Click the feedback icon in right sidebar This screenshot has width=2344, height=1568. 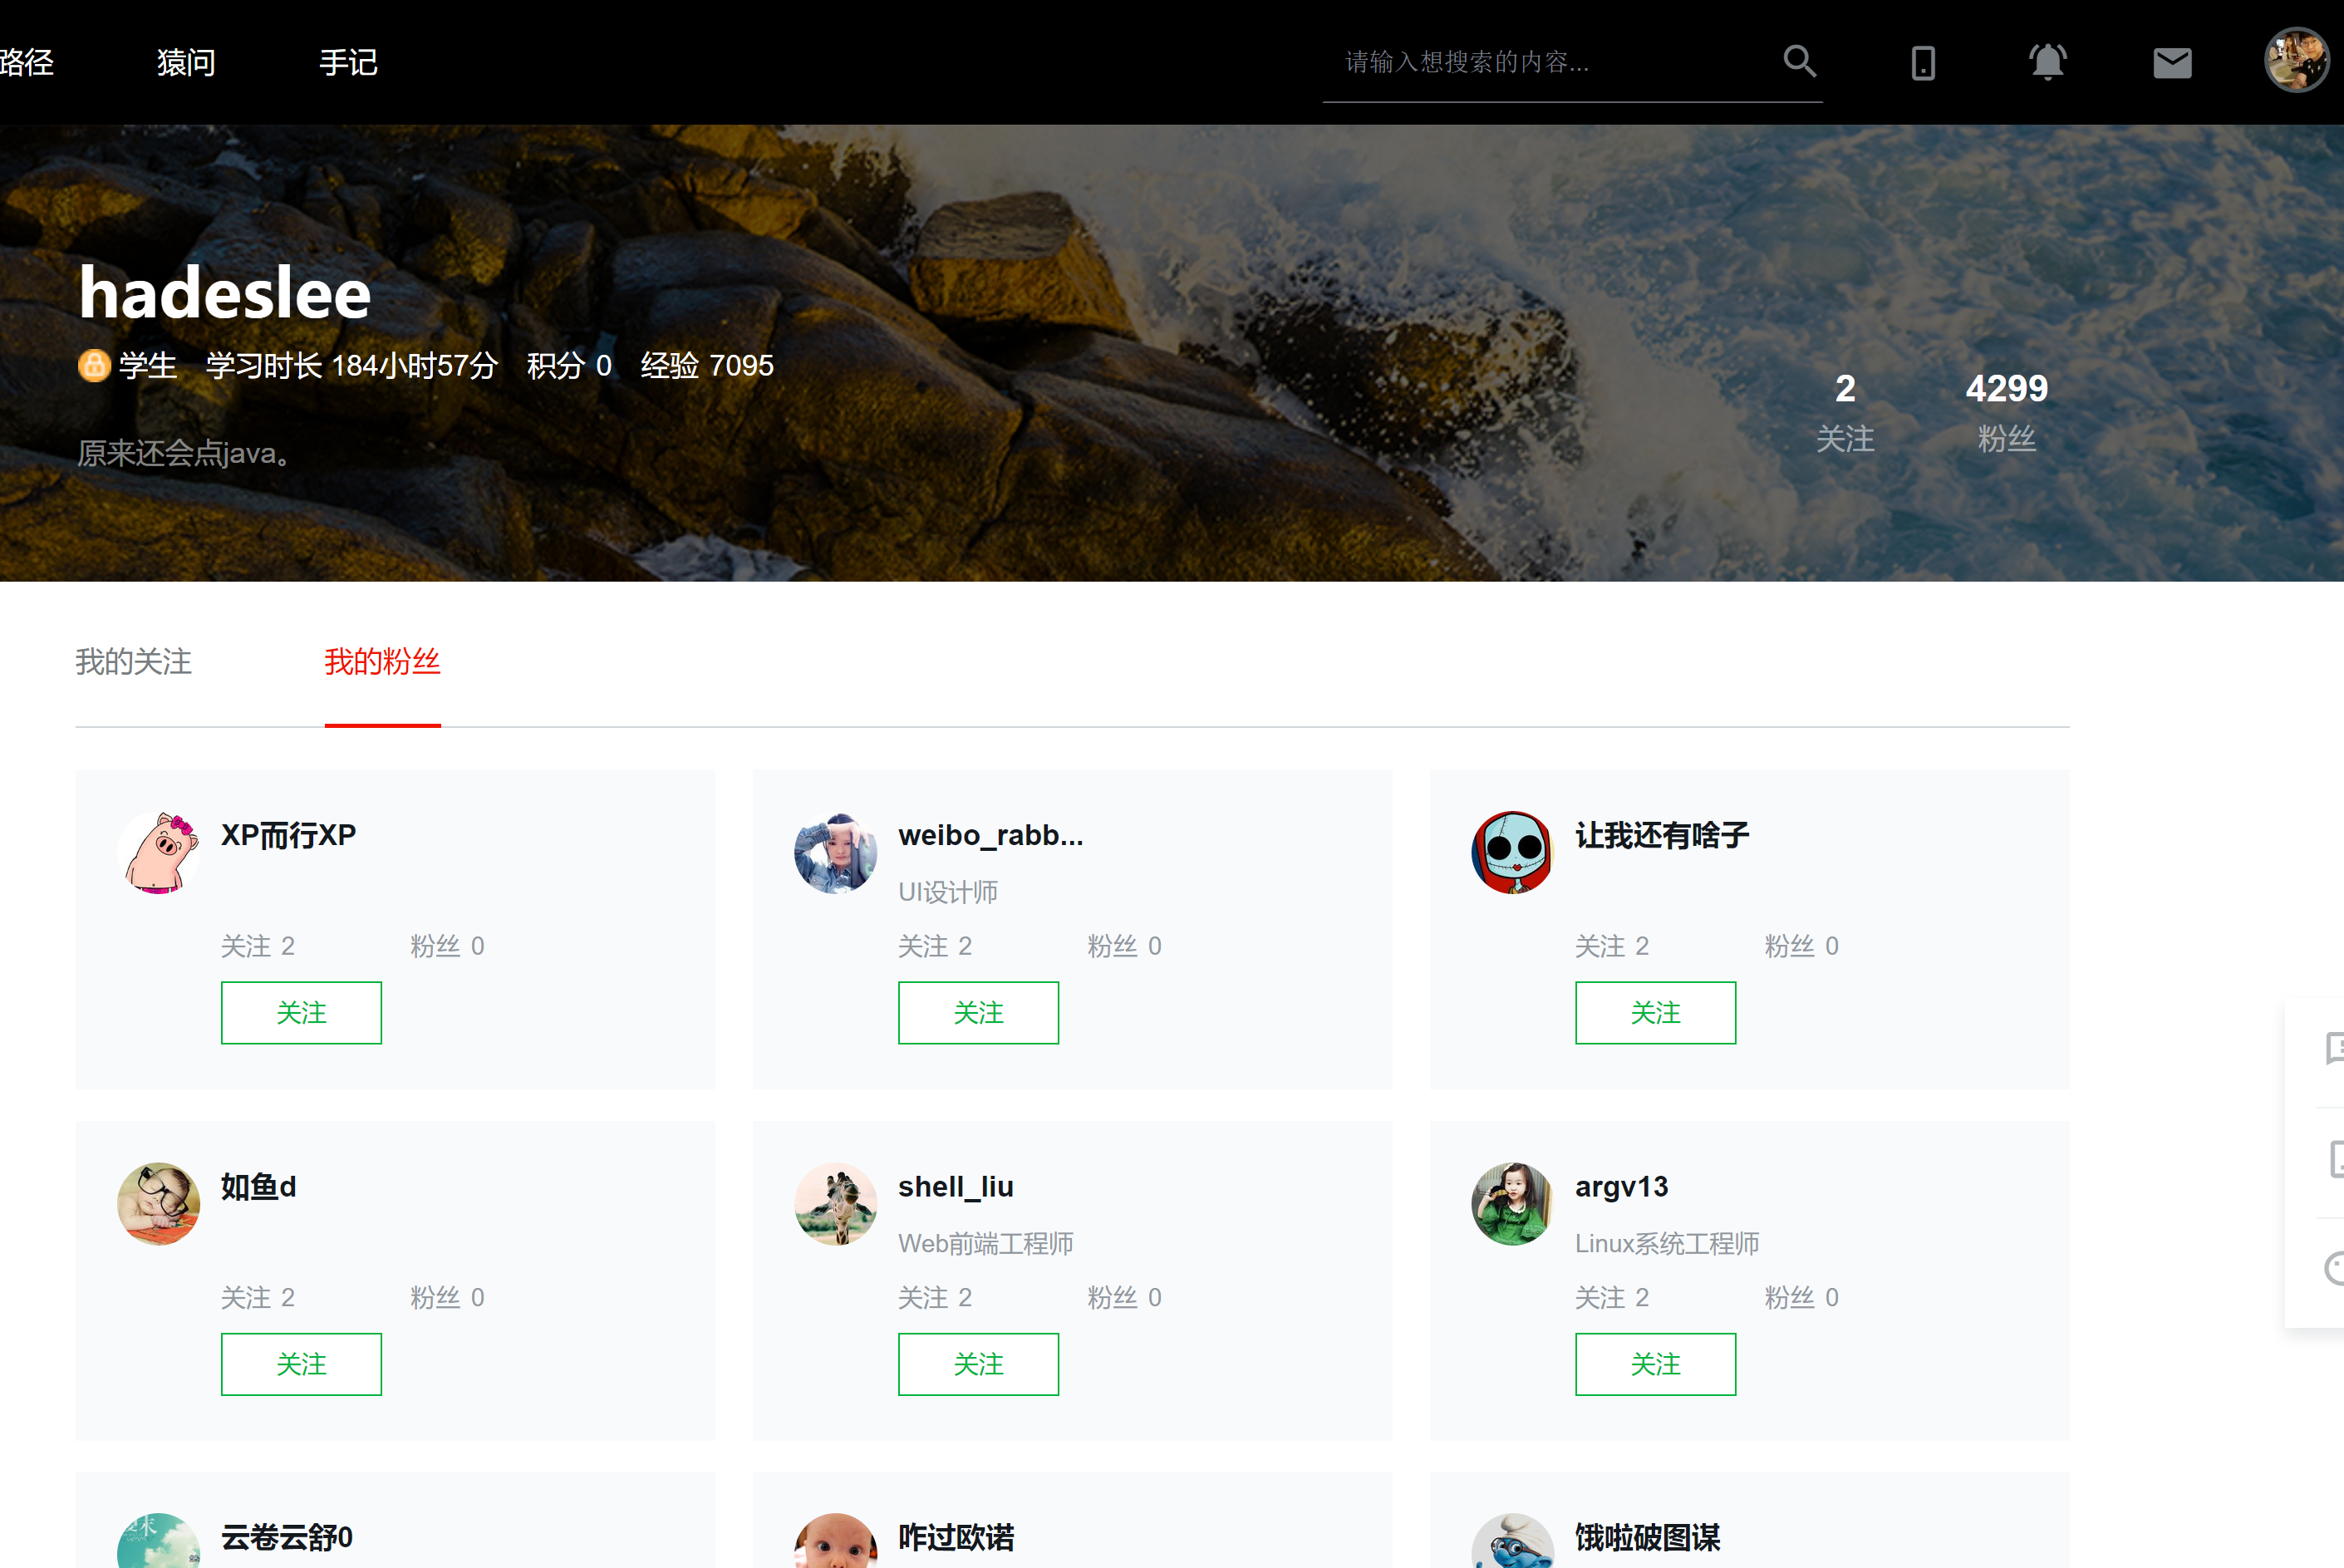click(2334, 1048)
